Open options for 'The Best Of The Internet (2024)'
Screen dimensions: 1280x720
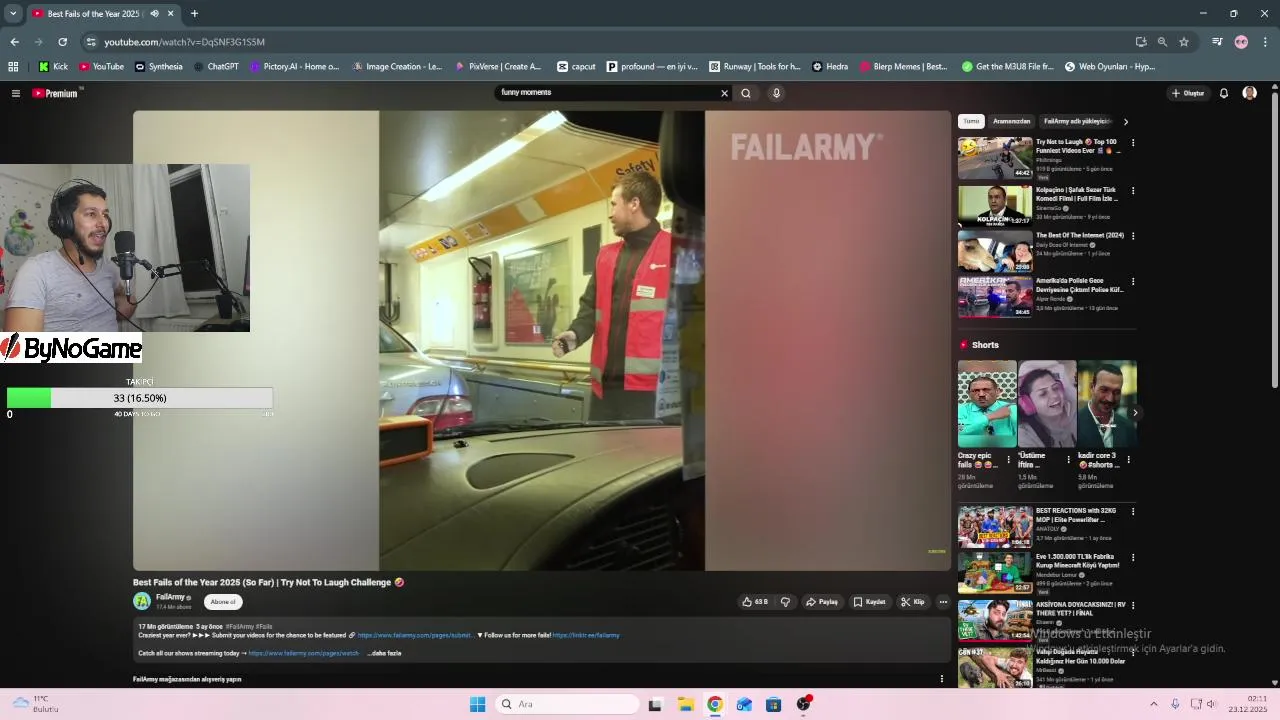coord(1133,236)
